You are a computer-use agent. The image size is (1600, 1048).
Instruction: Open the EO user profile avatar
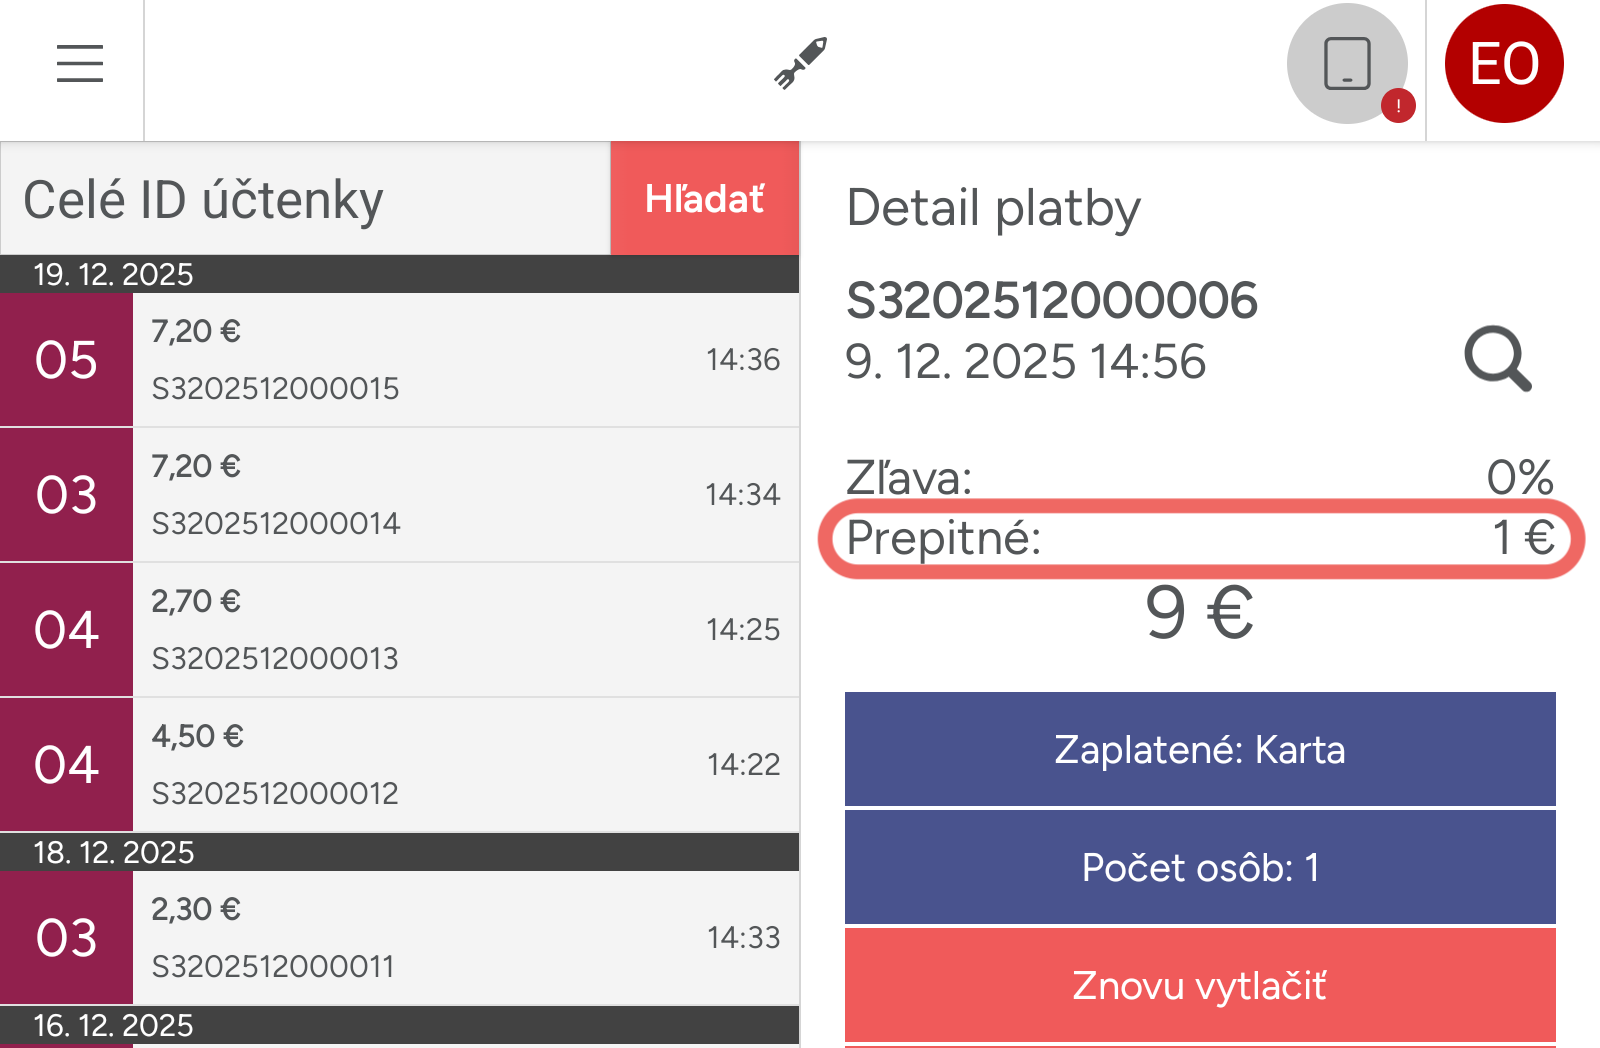tap(1503, 63)
